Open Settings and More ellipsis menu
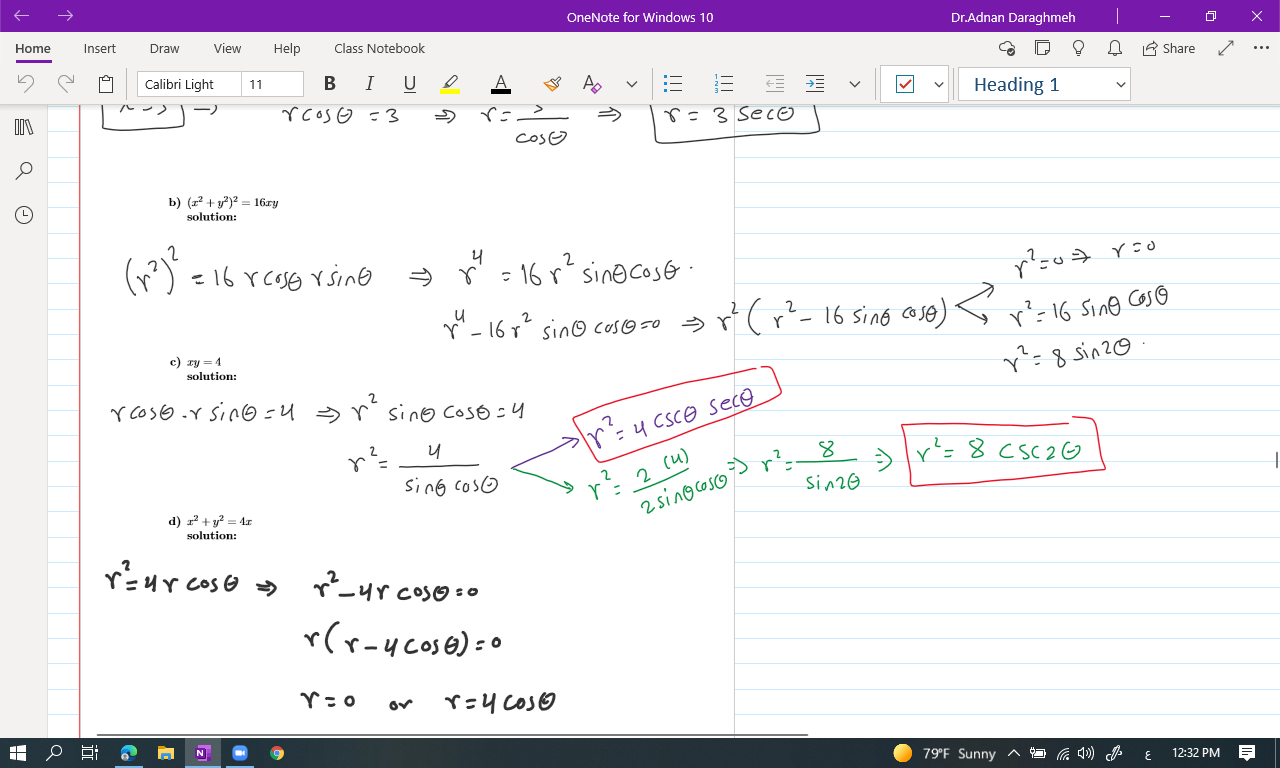The height and width of the screenshot is (768, 1280). click(1260, 48)
